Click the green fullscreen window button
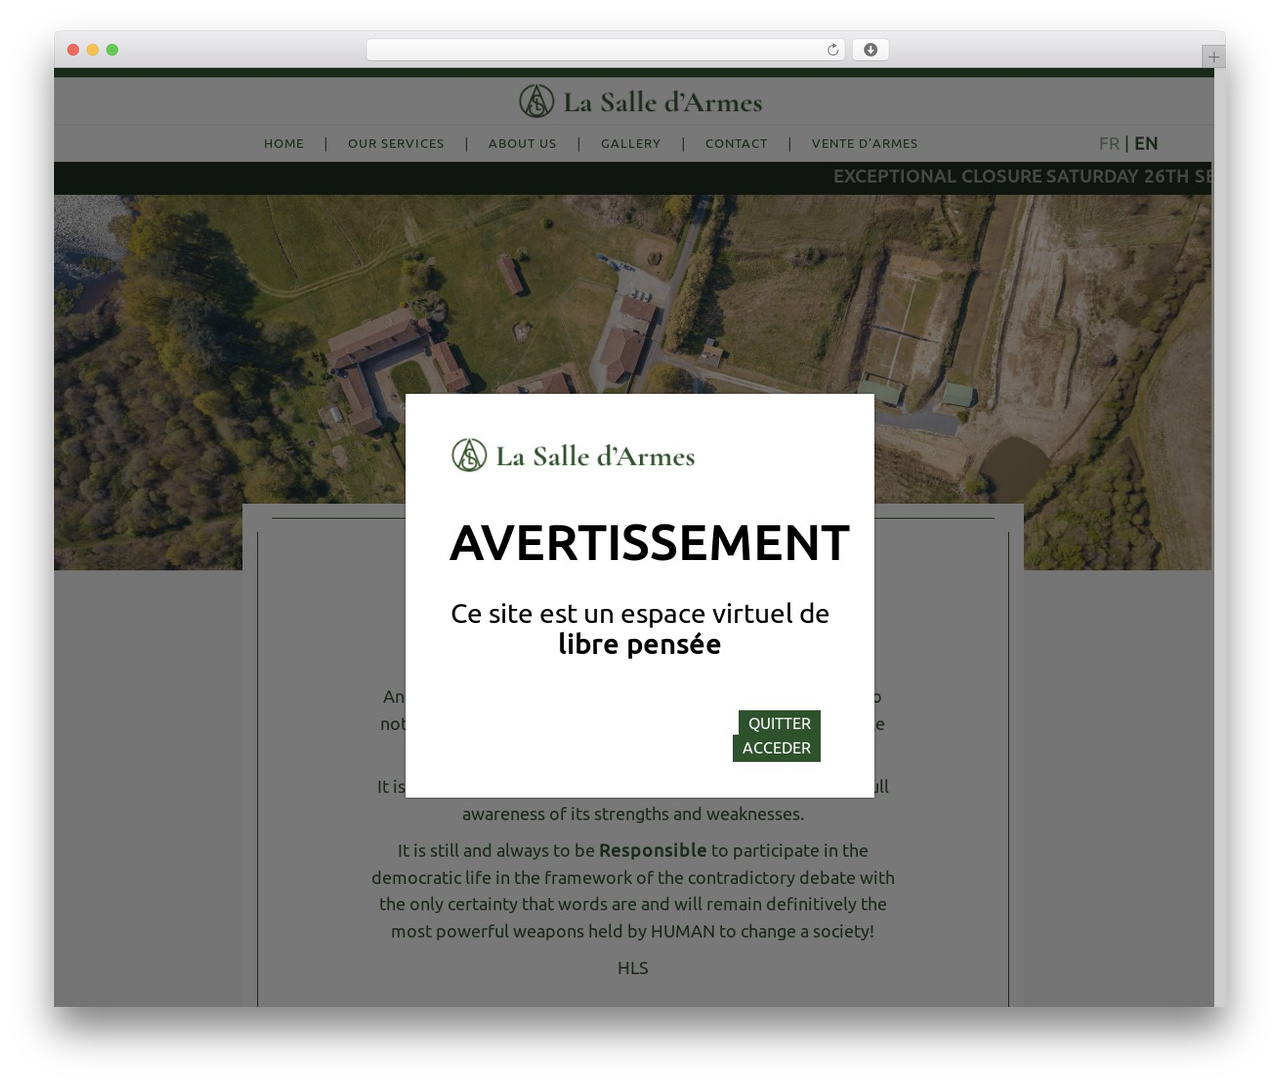Screen dimensions: 1280x1084 tap(112, 50)
